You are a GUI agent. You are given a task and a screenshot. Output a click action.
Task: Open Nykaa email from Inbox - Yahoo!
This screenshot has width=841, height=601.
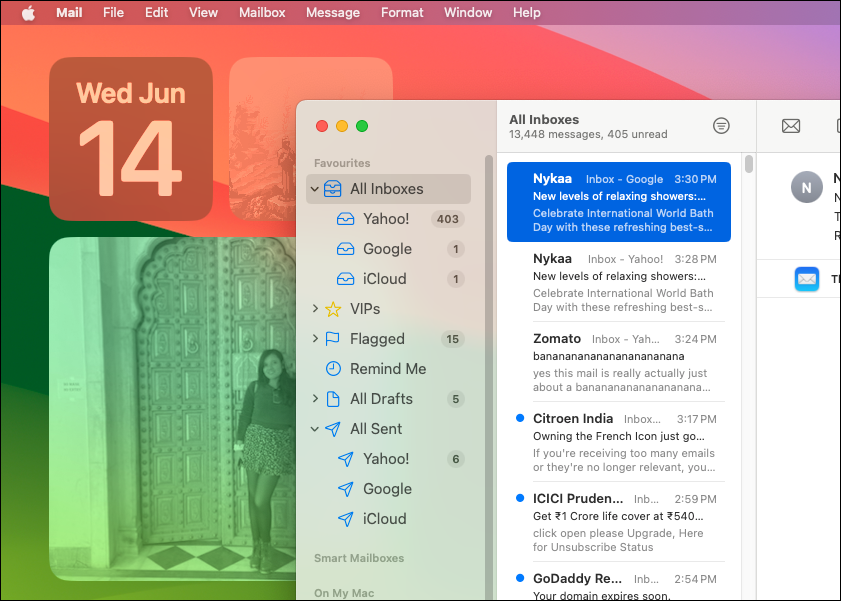[x=618, y=283]
